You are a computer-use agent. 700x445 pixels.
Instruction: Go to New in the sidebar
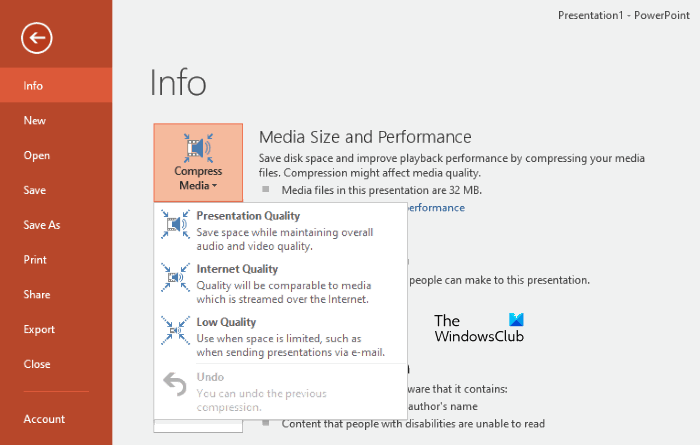[x=35, y=120]
